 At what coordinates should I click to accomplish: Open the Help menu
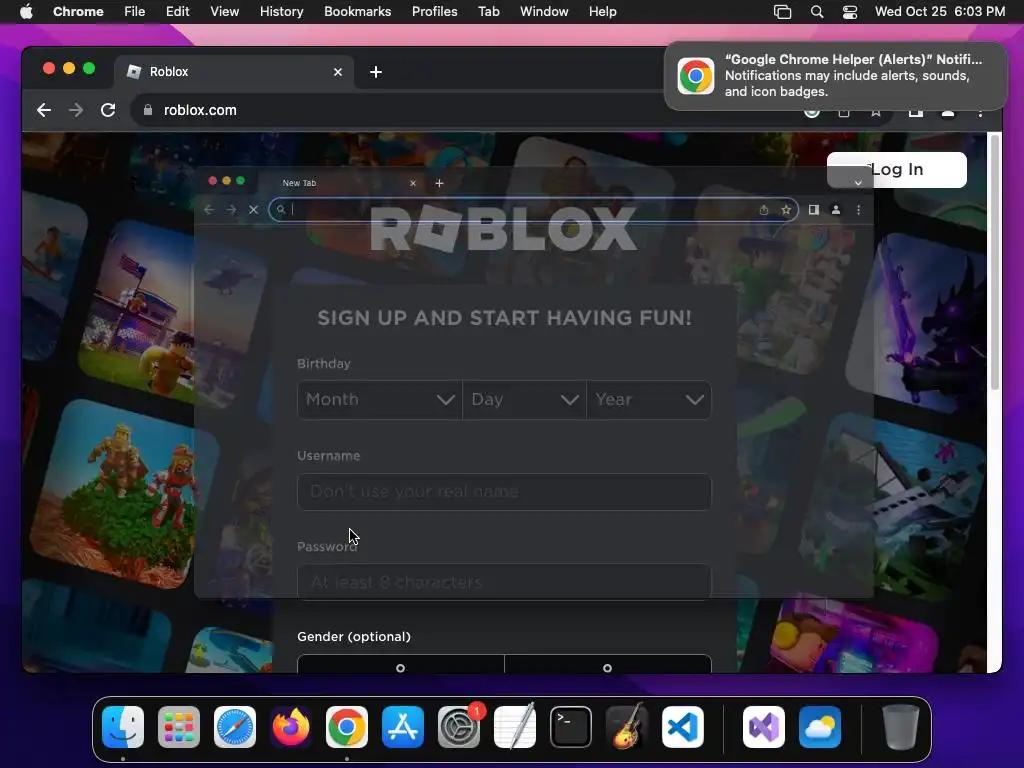602,12
